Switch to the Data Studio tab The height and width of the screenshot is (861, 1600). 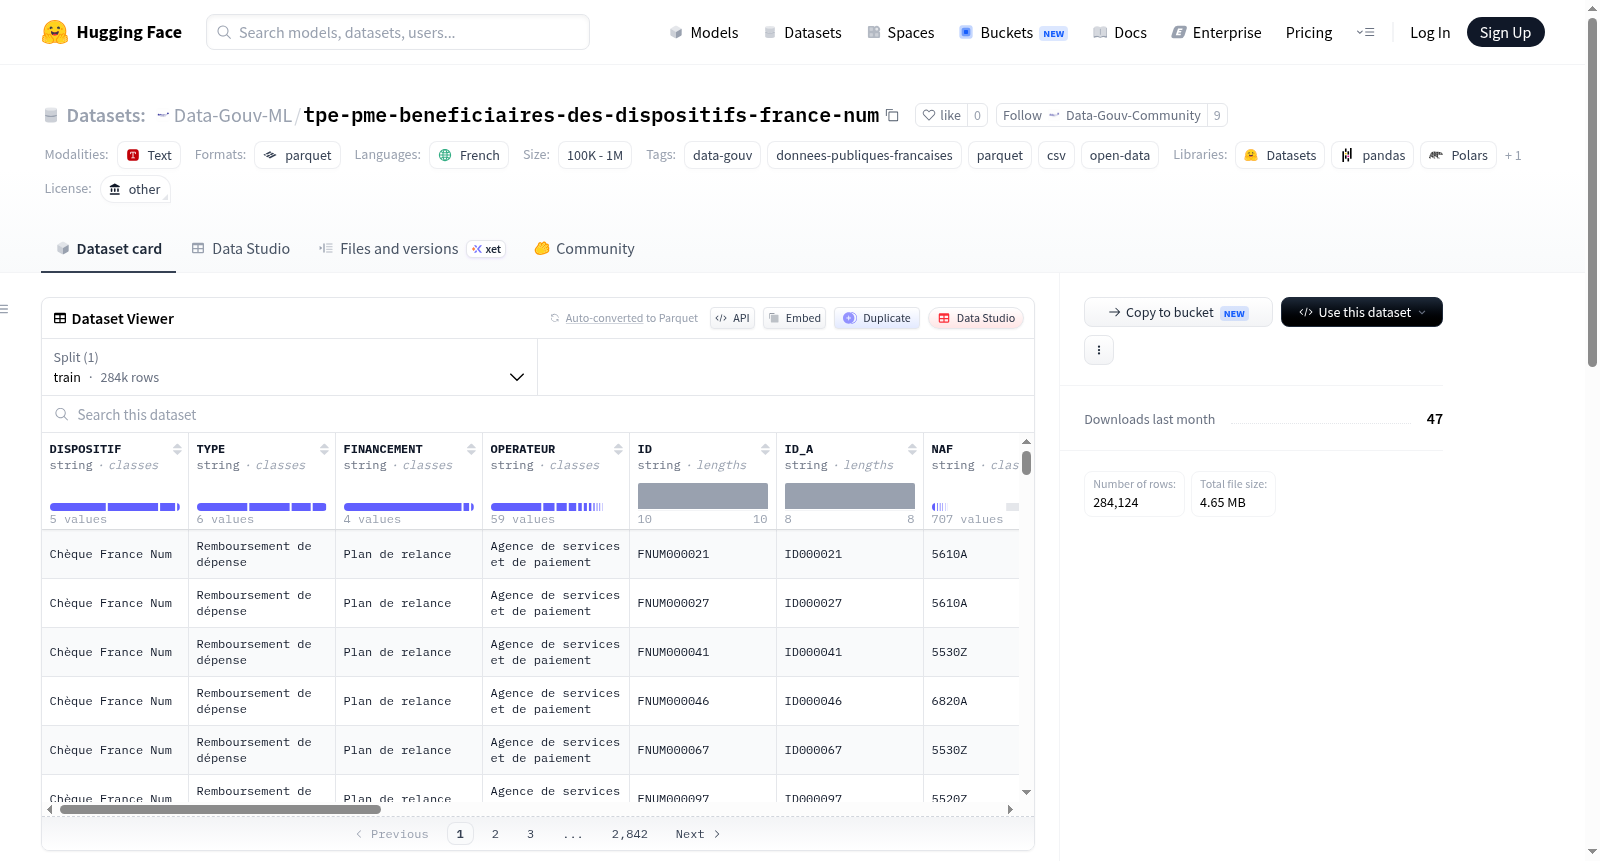[241, 249]
